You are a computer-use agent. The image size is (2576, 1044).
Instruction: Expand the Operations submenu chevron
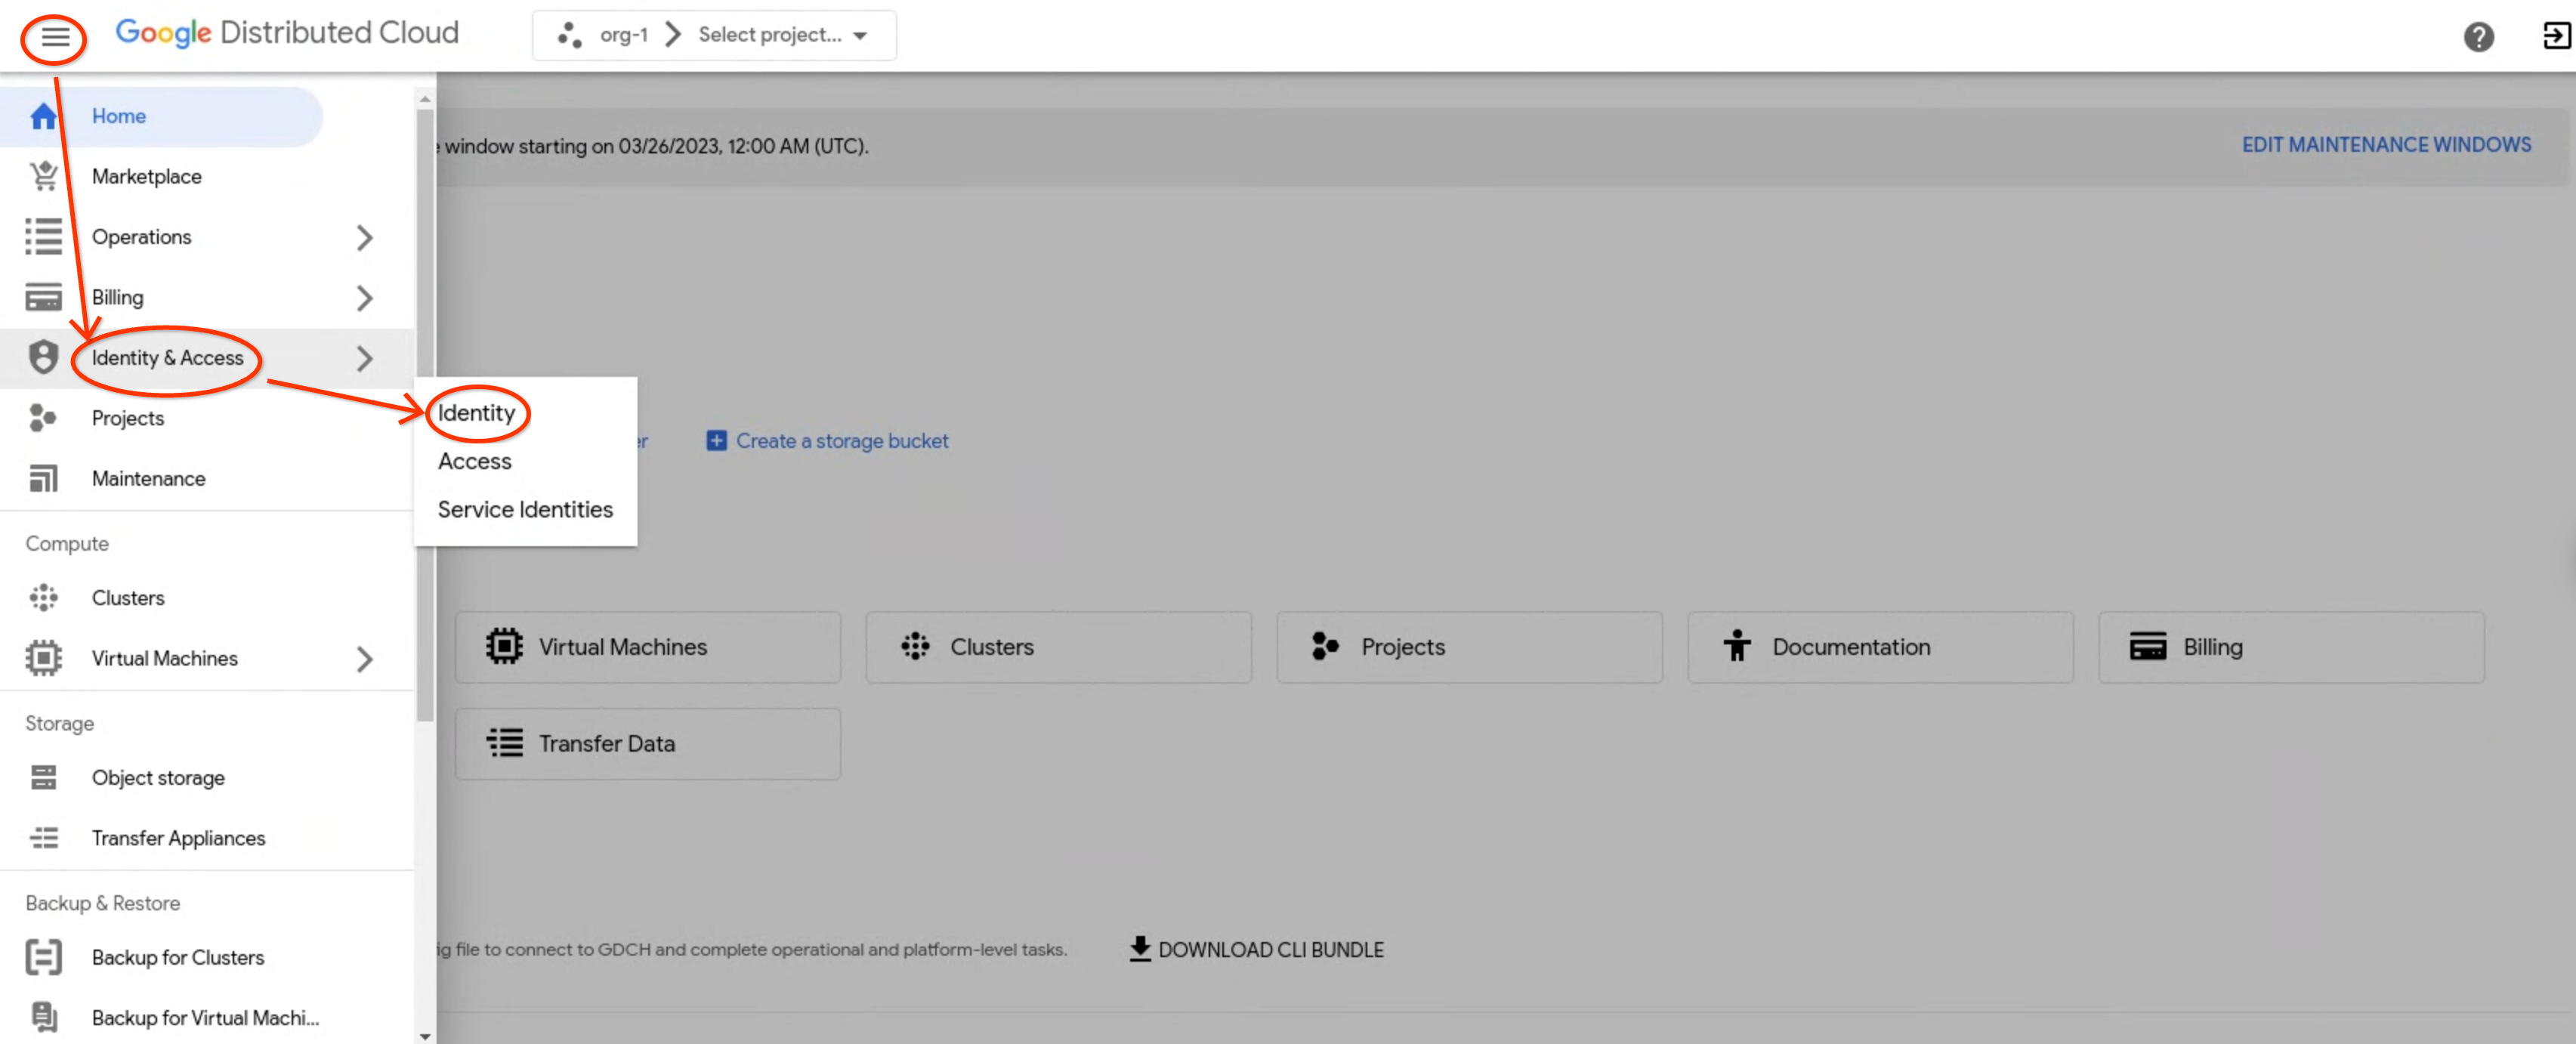[x=364, y=237]
